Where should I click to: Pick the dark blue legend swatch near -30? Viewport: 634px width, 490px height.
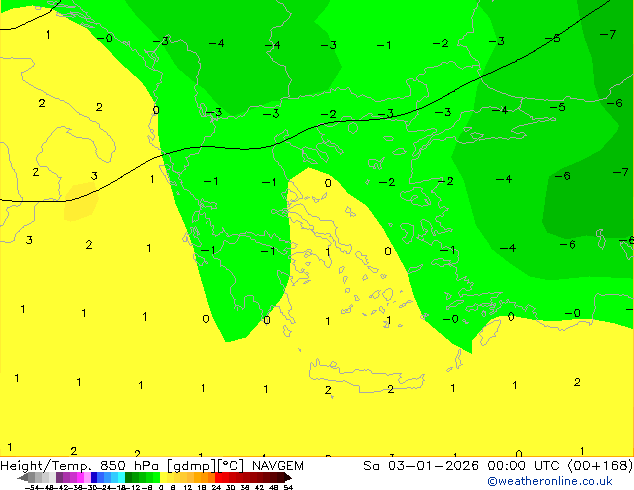tap(94, 477)
